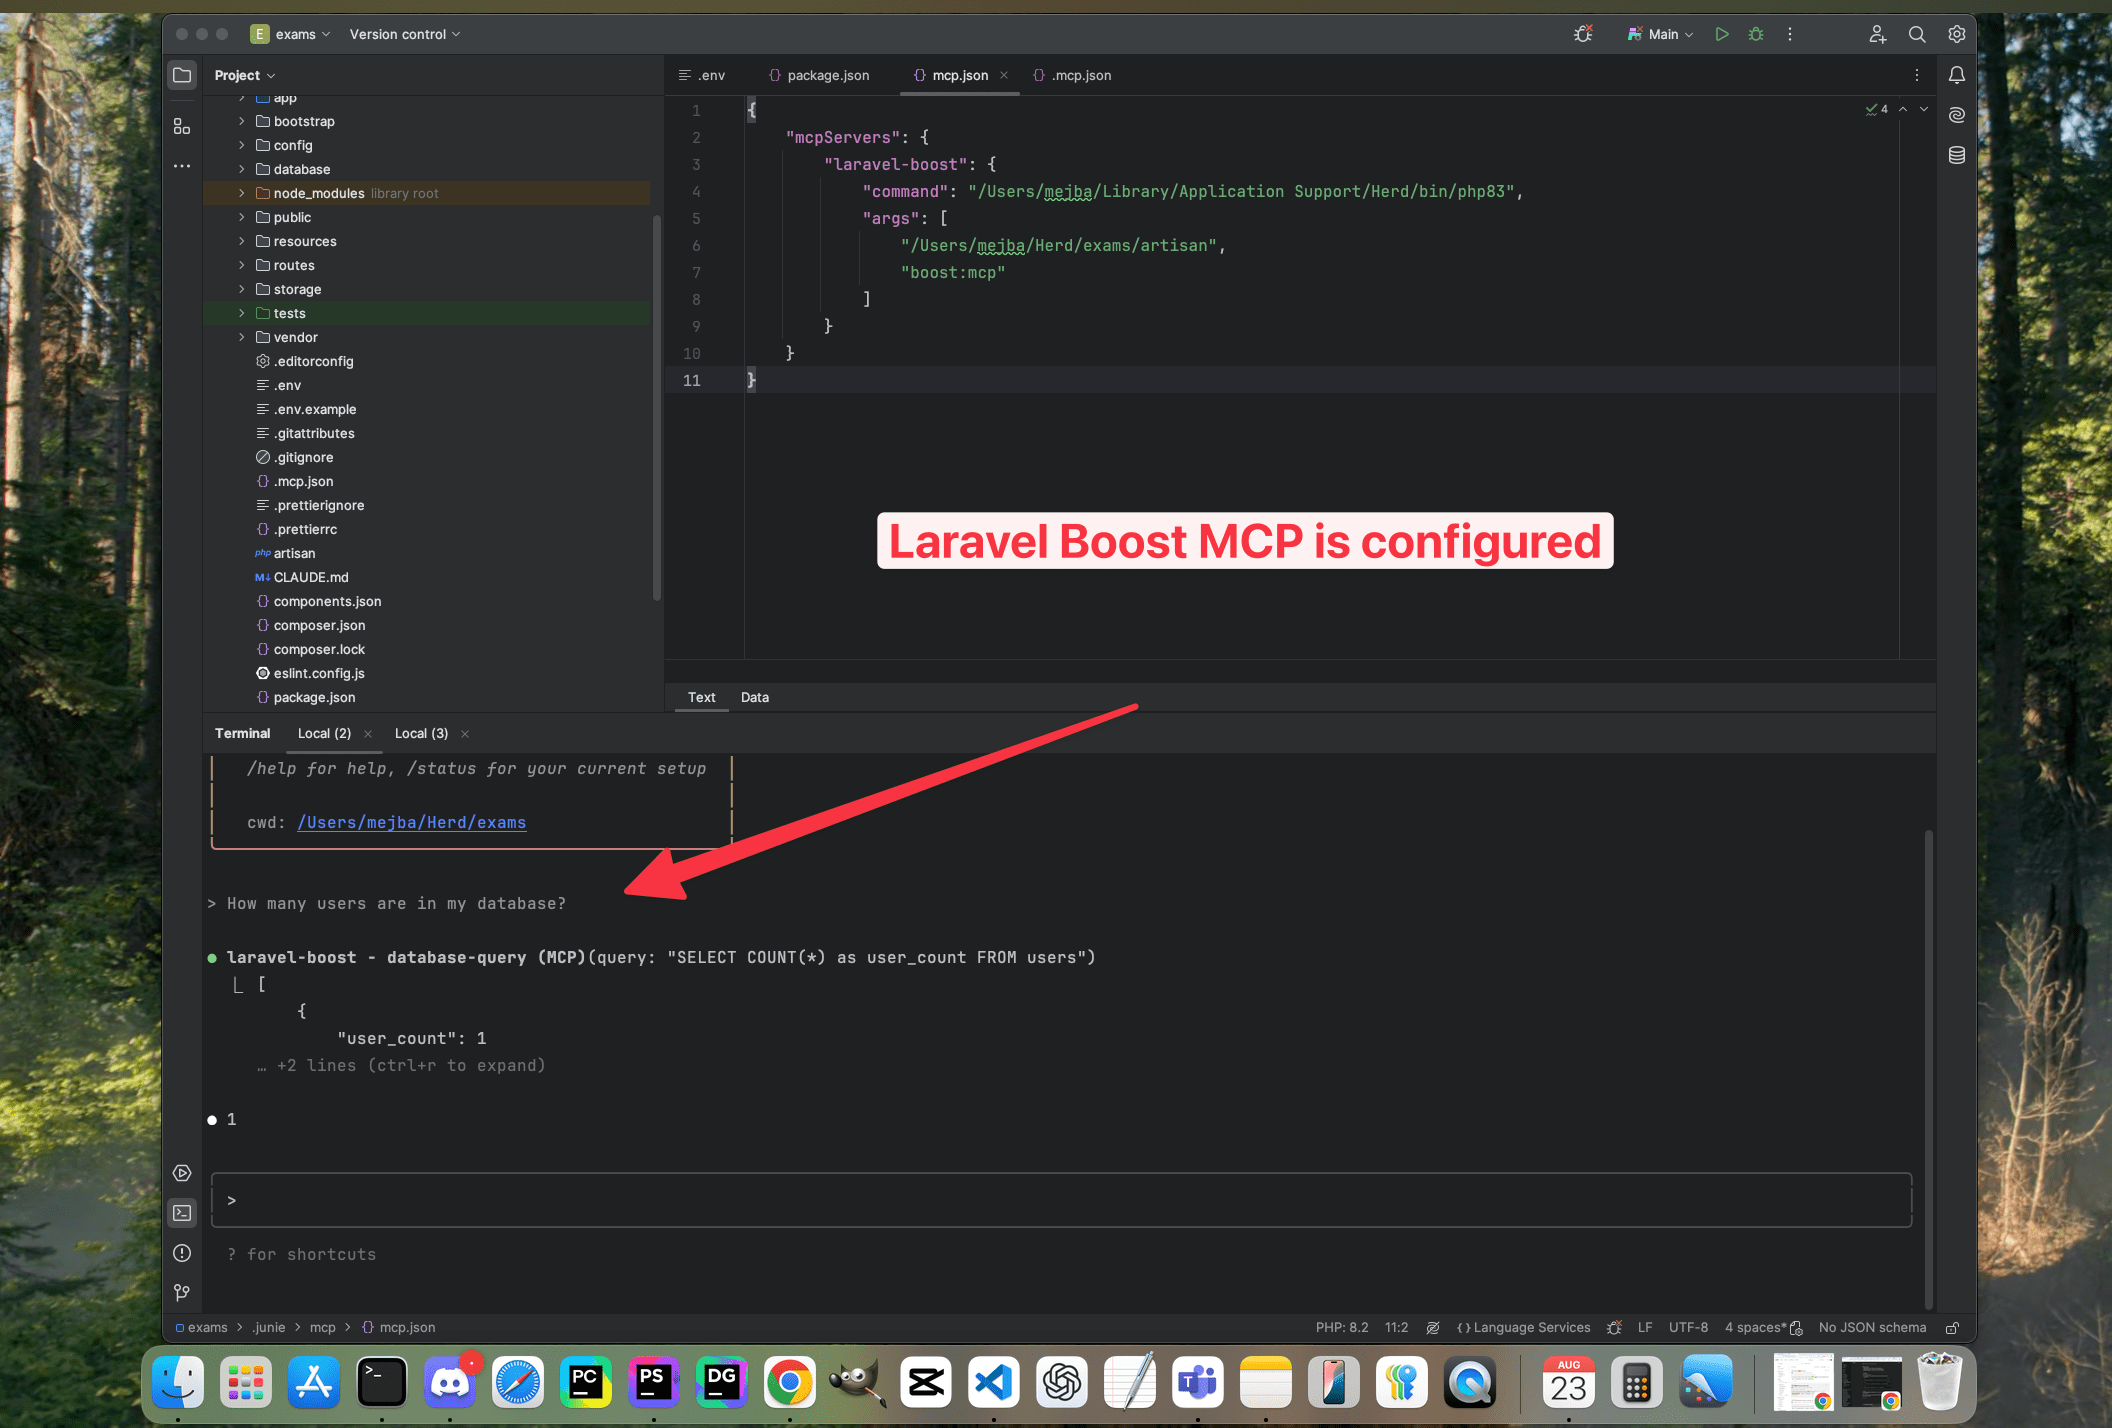Open the Project view dropdown

click(x=244, y=75)
